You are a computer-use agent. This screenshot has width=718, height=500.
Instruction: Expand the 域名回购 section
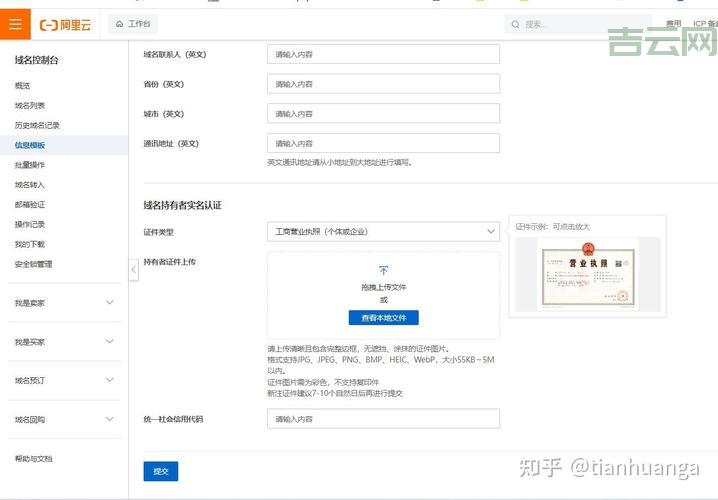pos(64,419)
